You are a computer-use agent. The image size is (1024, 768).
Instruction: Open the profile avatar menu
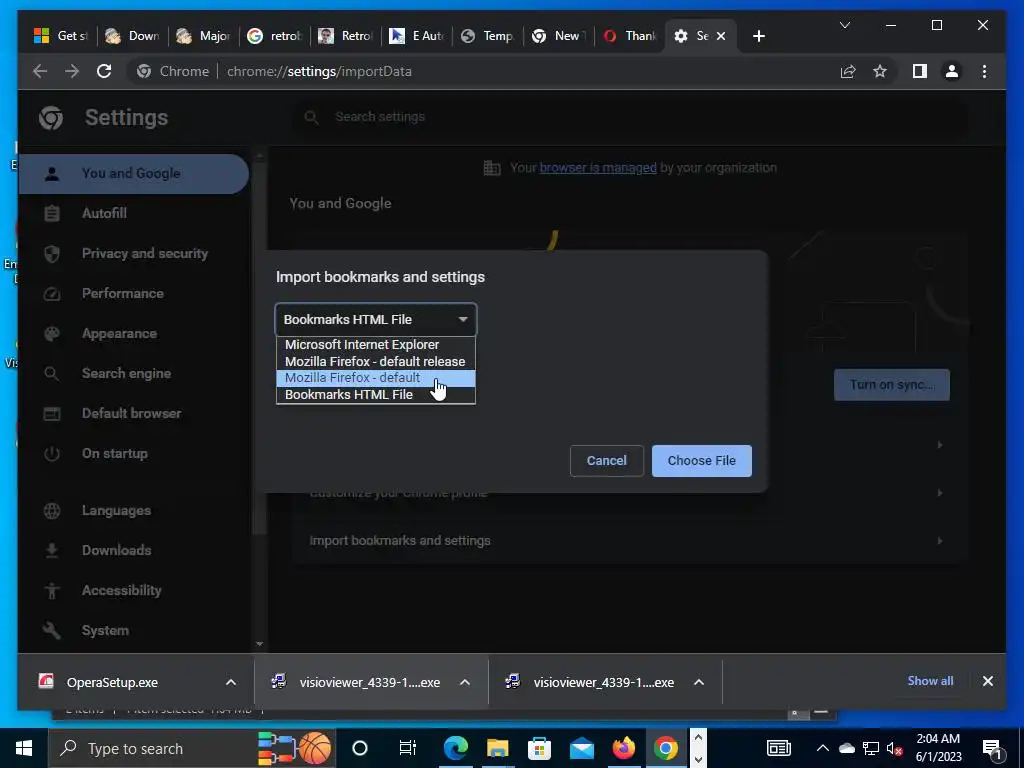(952, 71)
